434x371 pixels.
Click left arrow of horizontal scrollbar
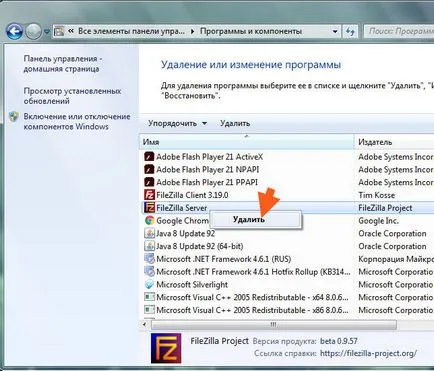144,324
